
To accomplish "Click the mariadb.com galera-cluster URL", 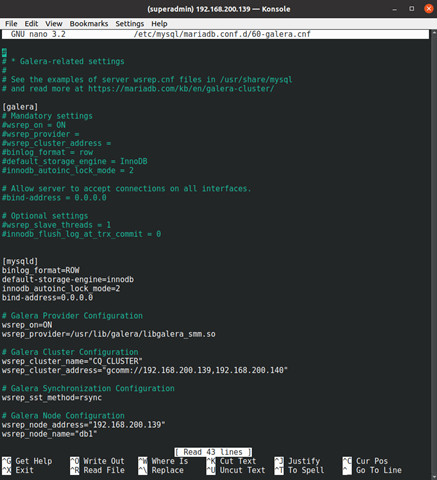I will (181, 89).
